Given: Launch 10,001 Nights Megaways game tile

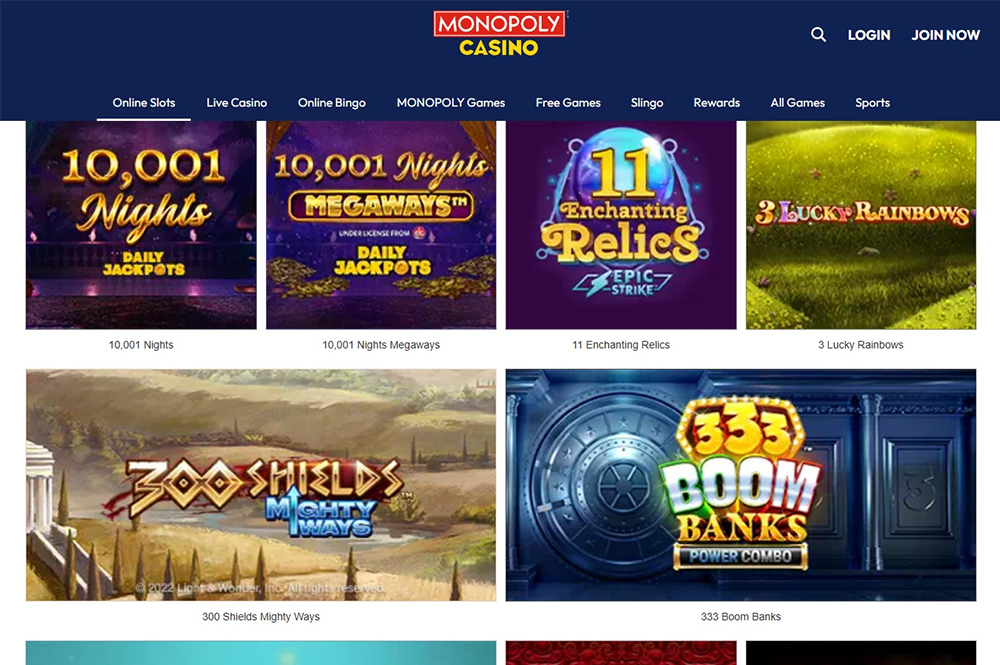Looking at the screenshot, I should point(381,225).
